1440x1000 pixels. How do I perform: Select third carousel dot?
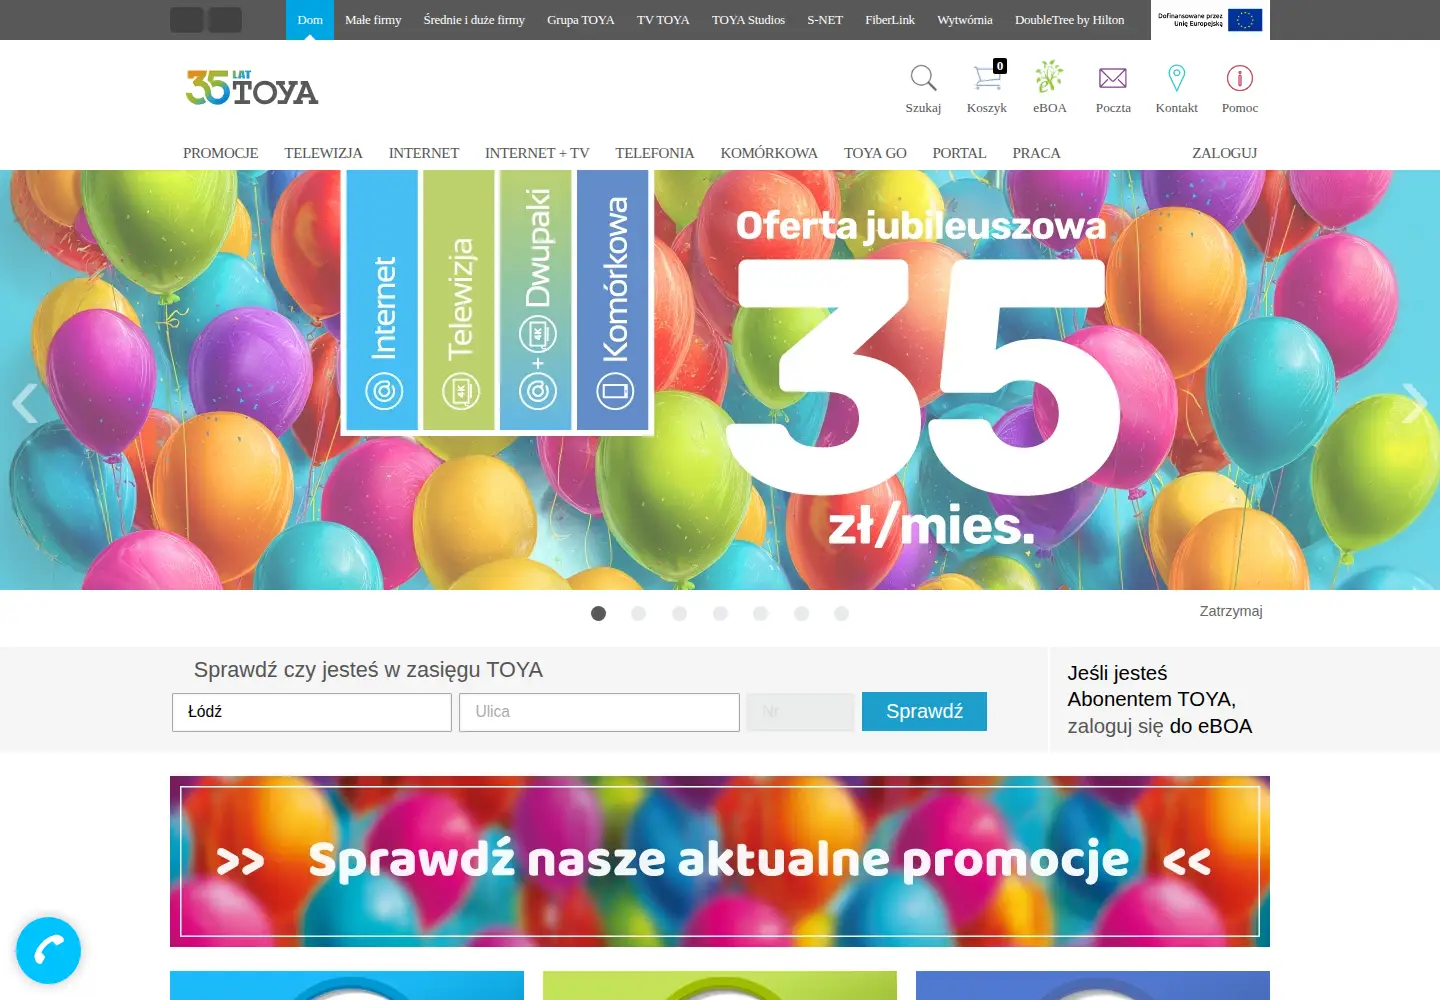point(679,613)
